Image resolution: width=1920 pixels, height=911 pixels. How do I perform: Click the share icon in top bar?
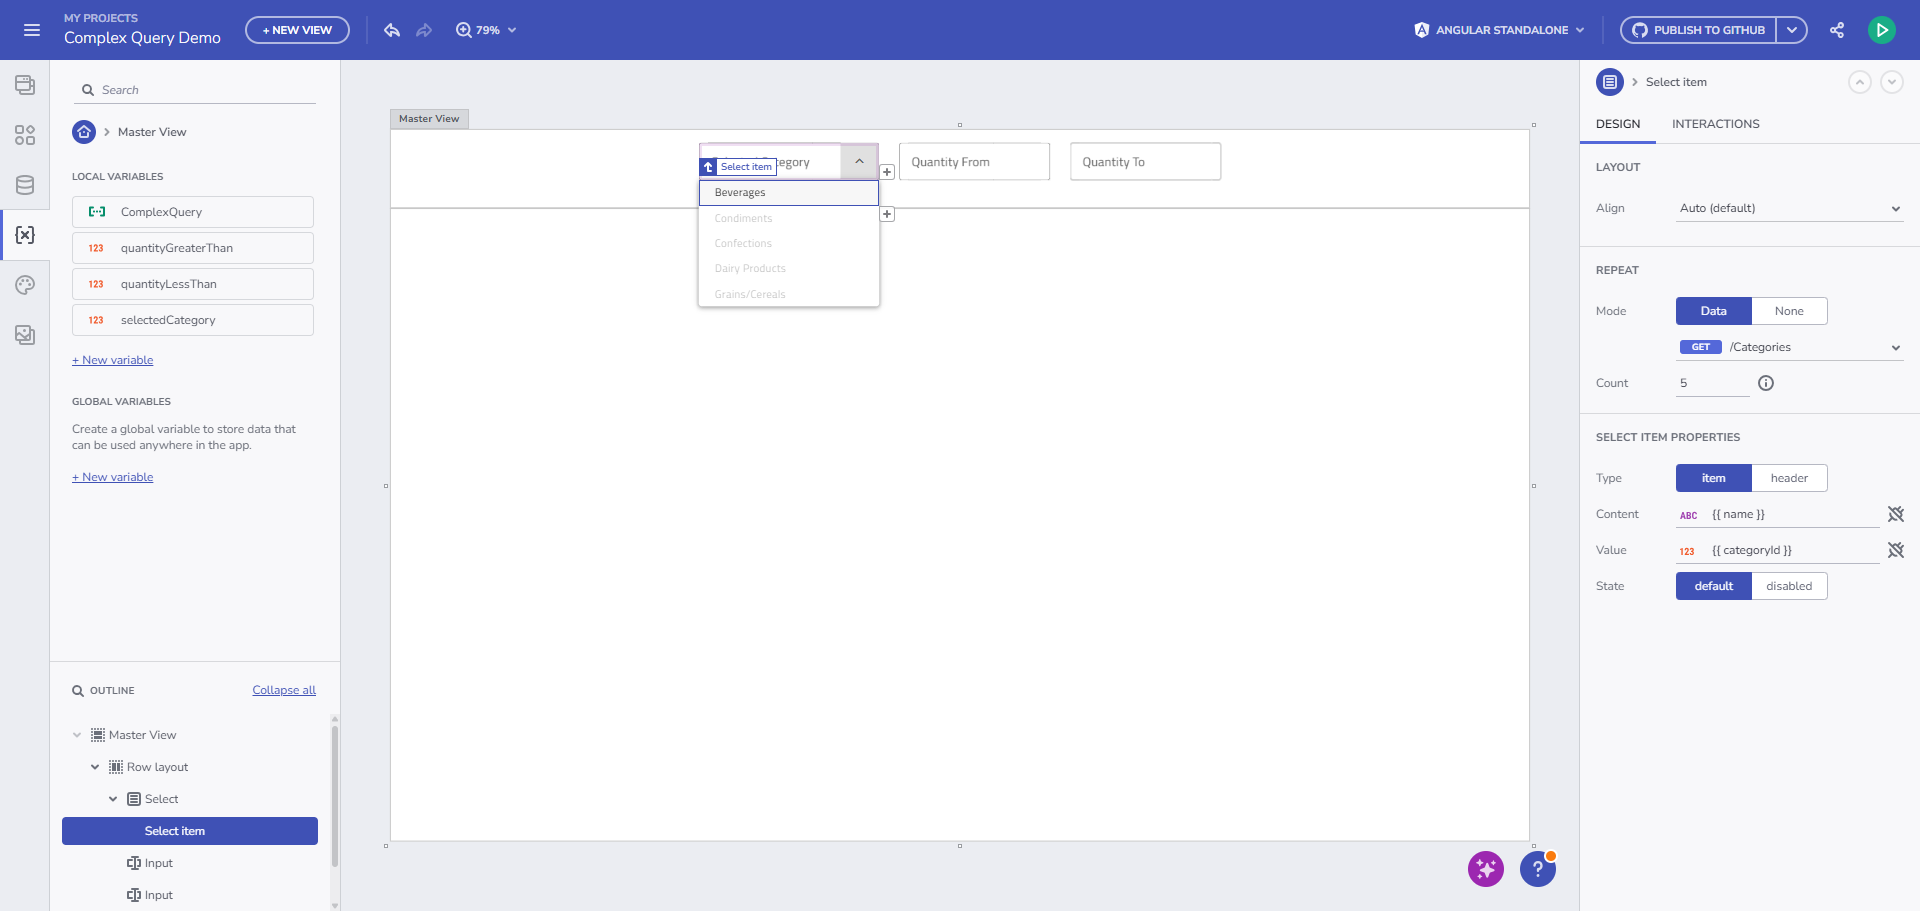coord(1837,30)
